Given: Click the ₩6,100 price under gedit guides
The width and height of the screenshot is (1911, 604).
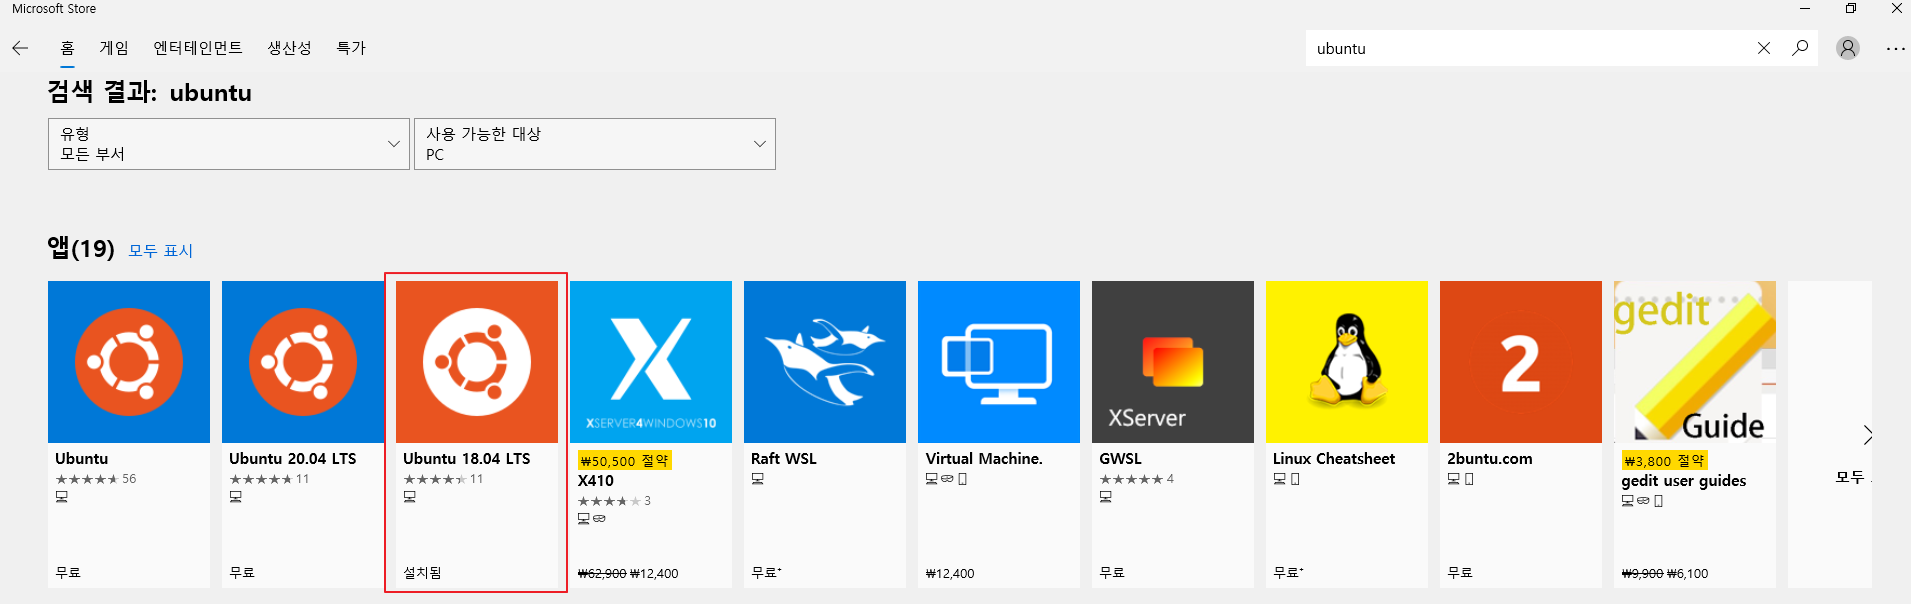Looking at the screenshot, I should click(x=1688, y=574).
